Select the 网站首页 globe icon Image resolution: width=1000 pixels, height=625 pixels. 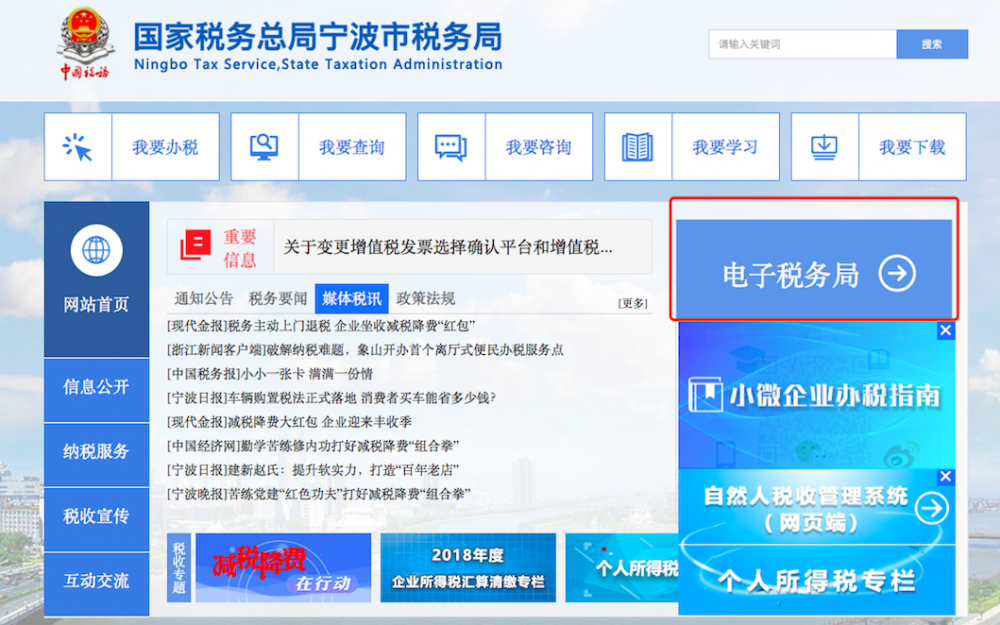point(96,250)
